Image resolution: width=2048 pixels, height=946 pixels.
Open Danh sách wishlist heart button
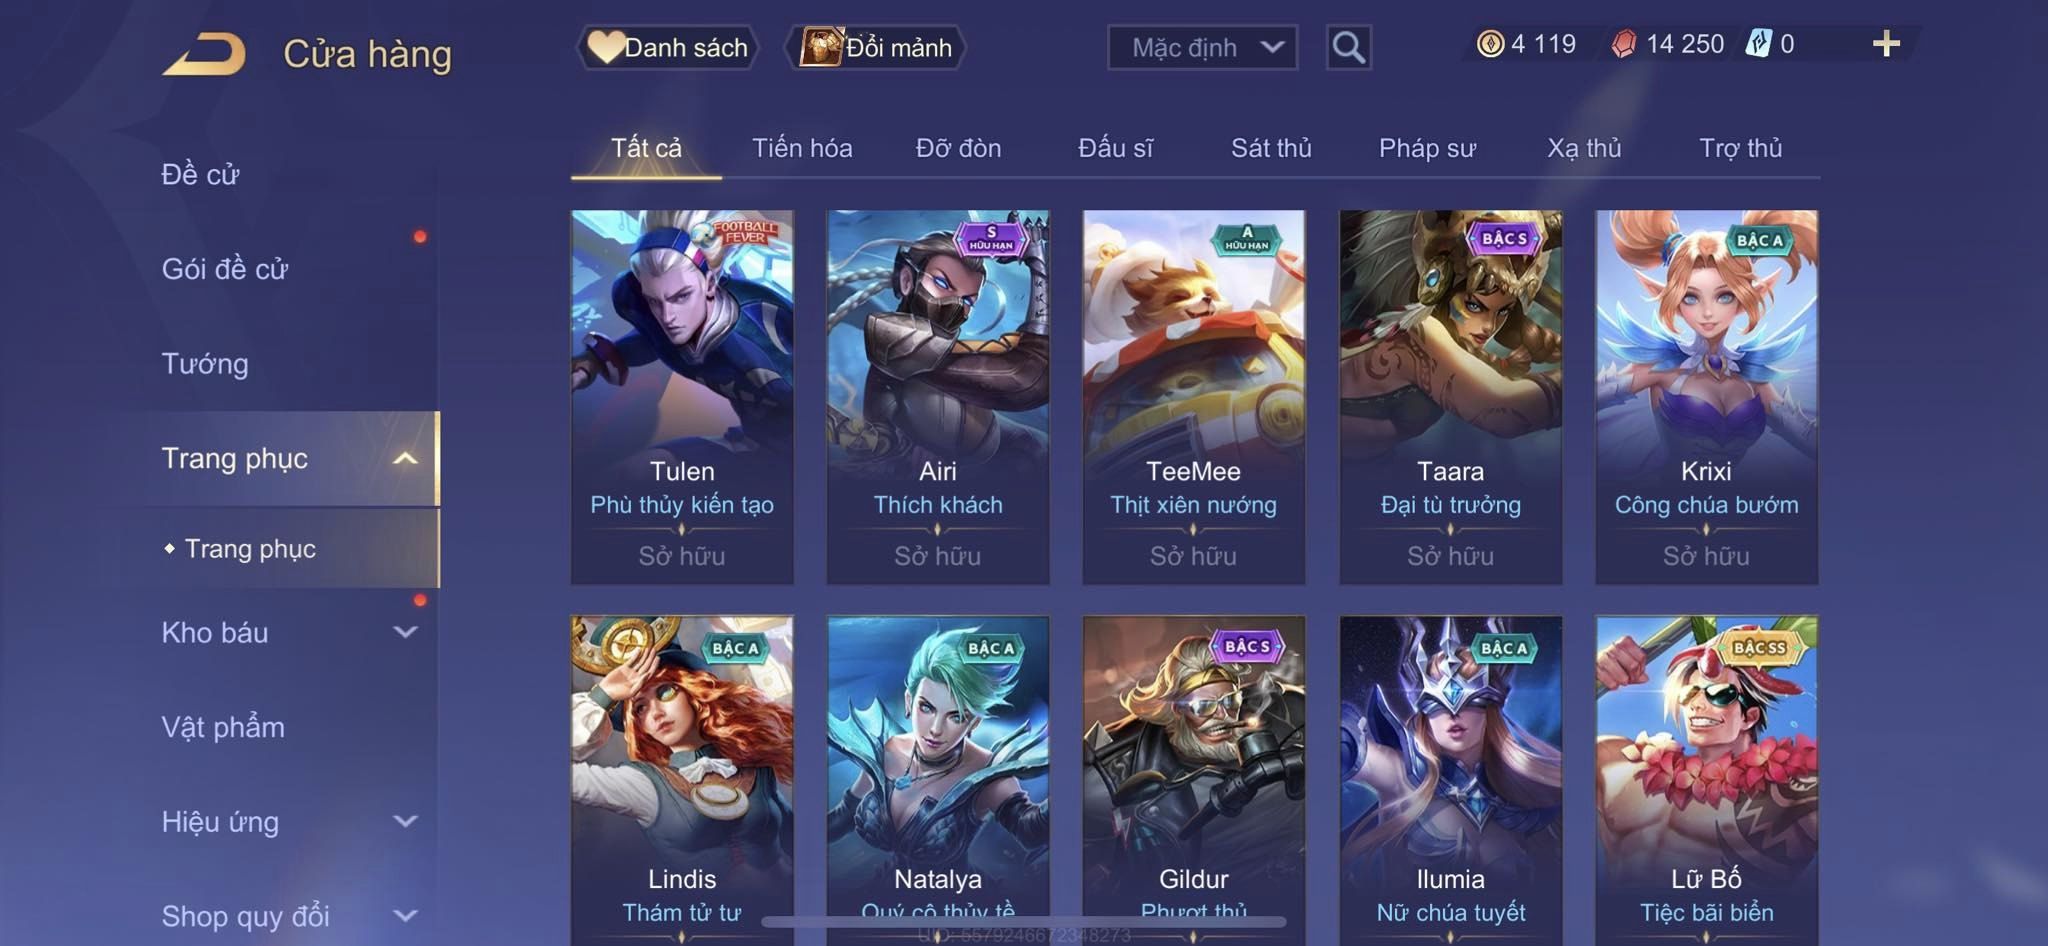pyautogui.click(x=667, y=47)
